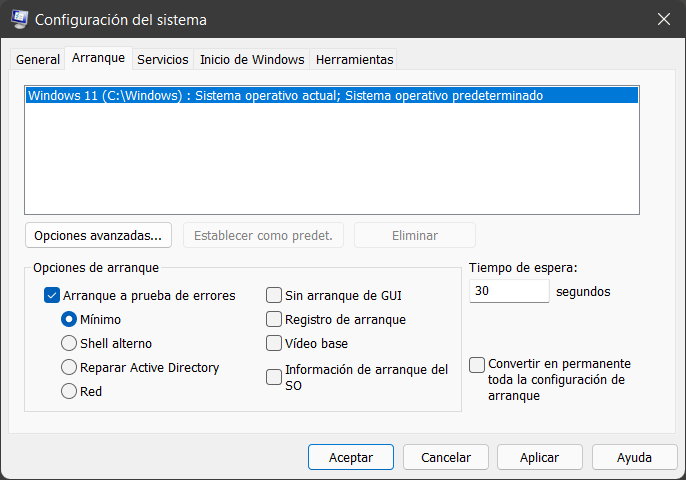Screen dimensions: 686x480
Task: Go to the Herramientas tab
Action: (x=354, y=59)
